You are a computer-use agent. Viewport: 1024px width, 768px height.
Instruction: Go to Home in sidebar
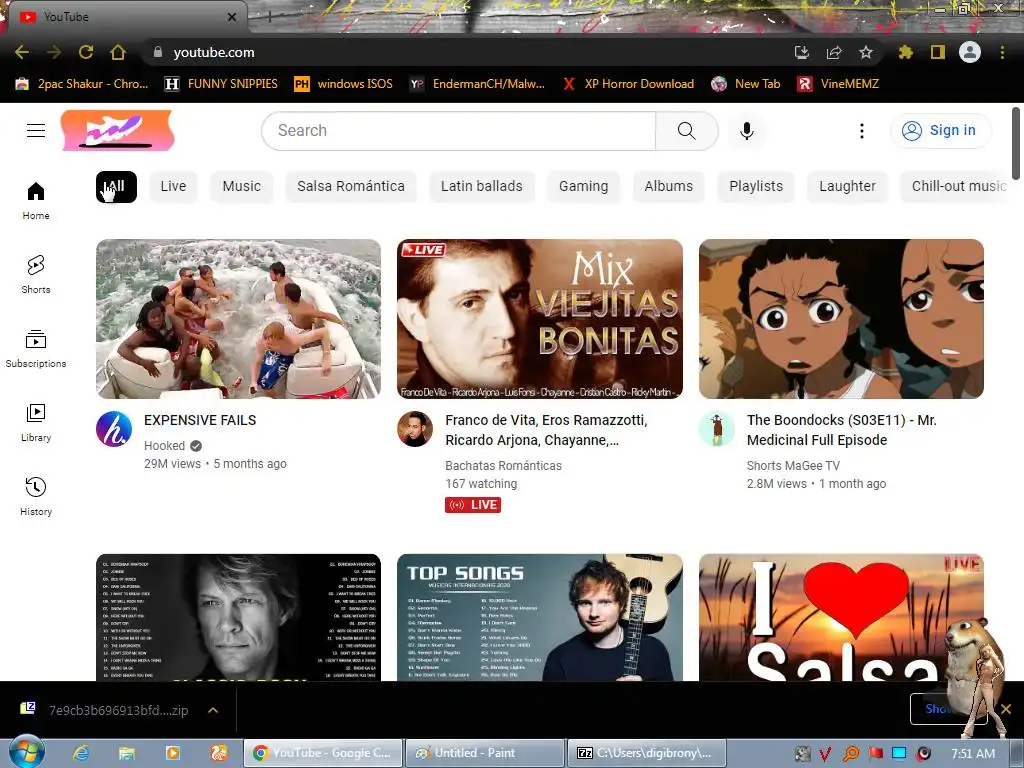pyautogui.click(x=36, y=200)
